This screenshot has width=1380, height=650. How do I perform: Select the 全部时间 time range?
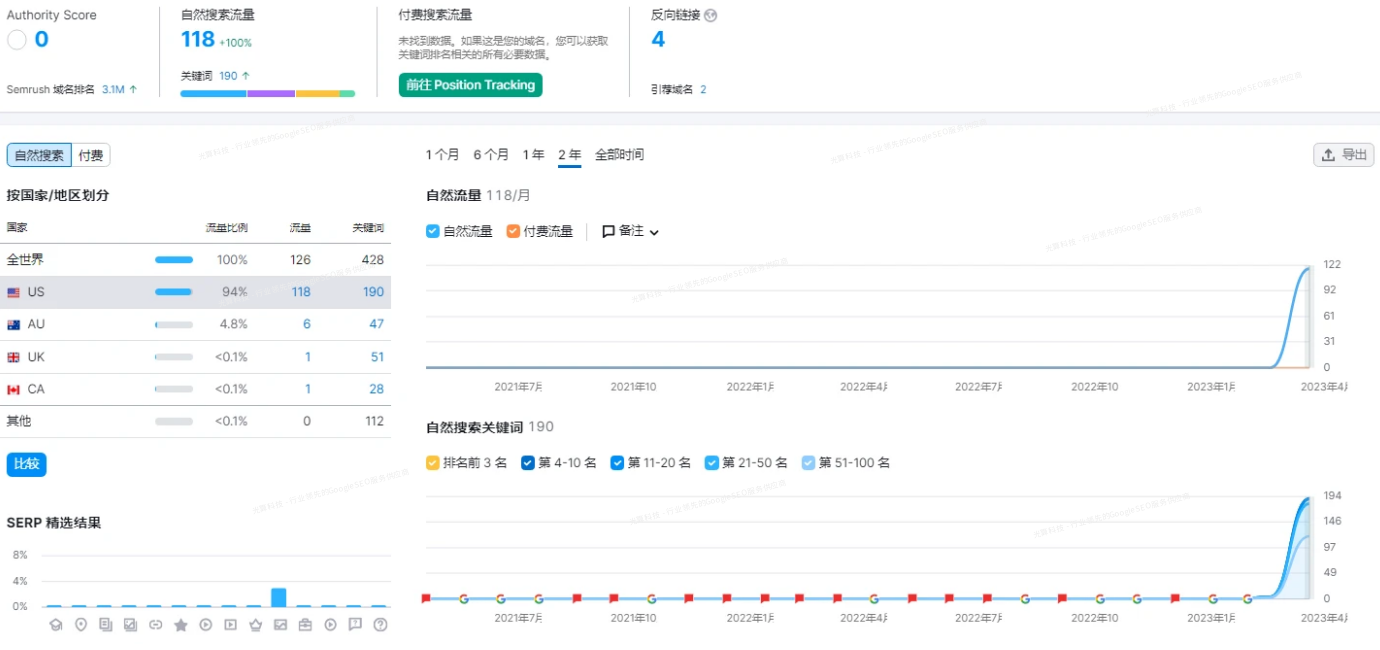[x=620, y=155]
